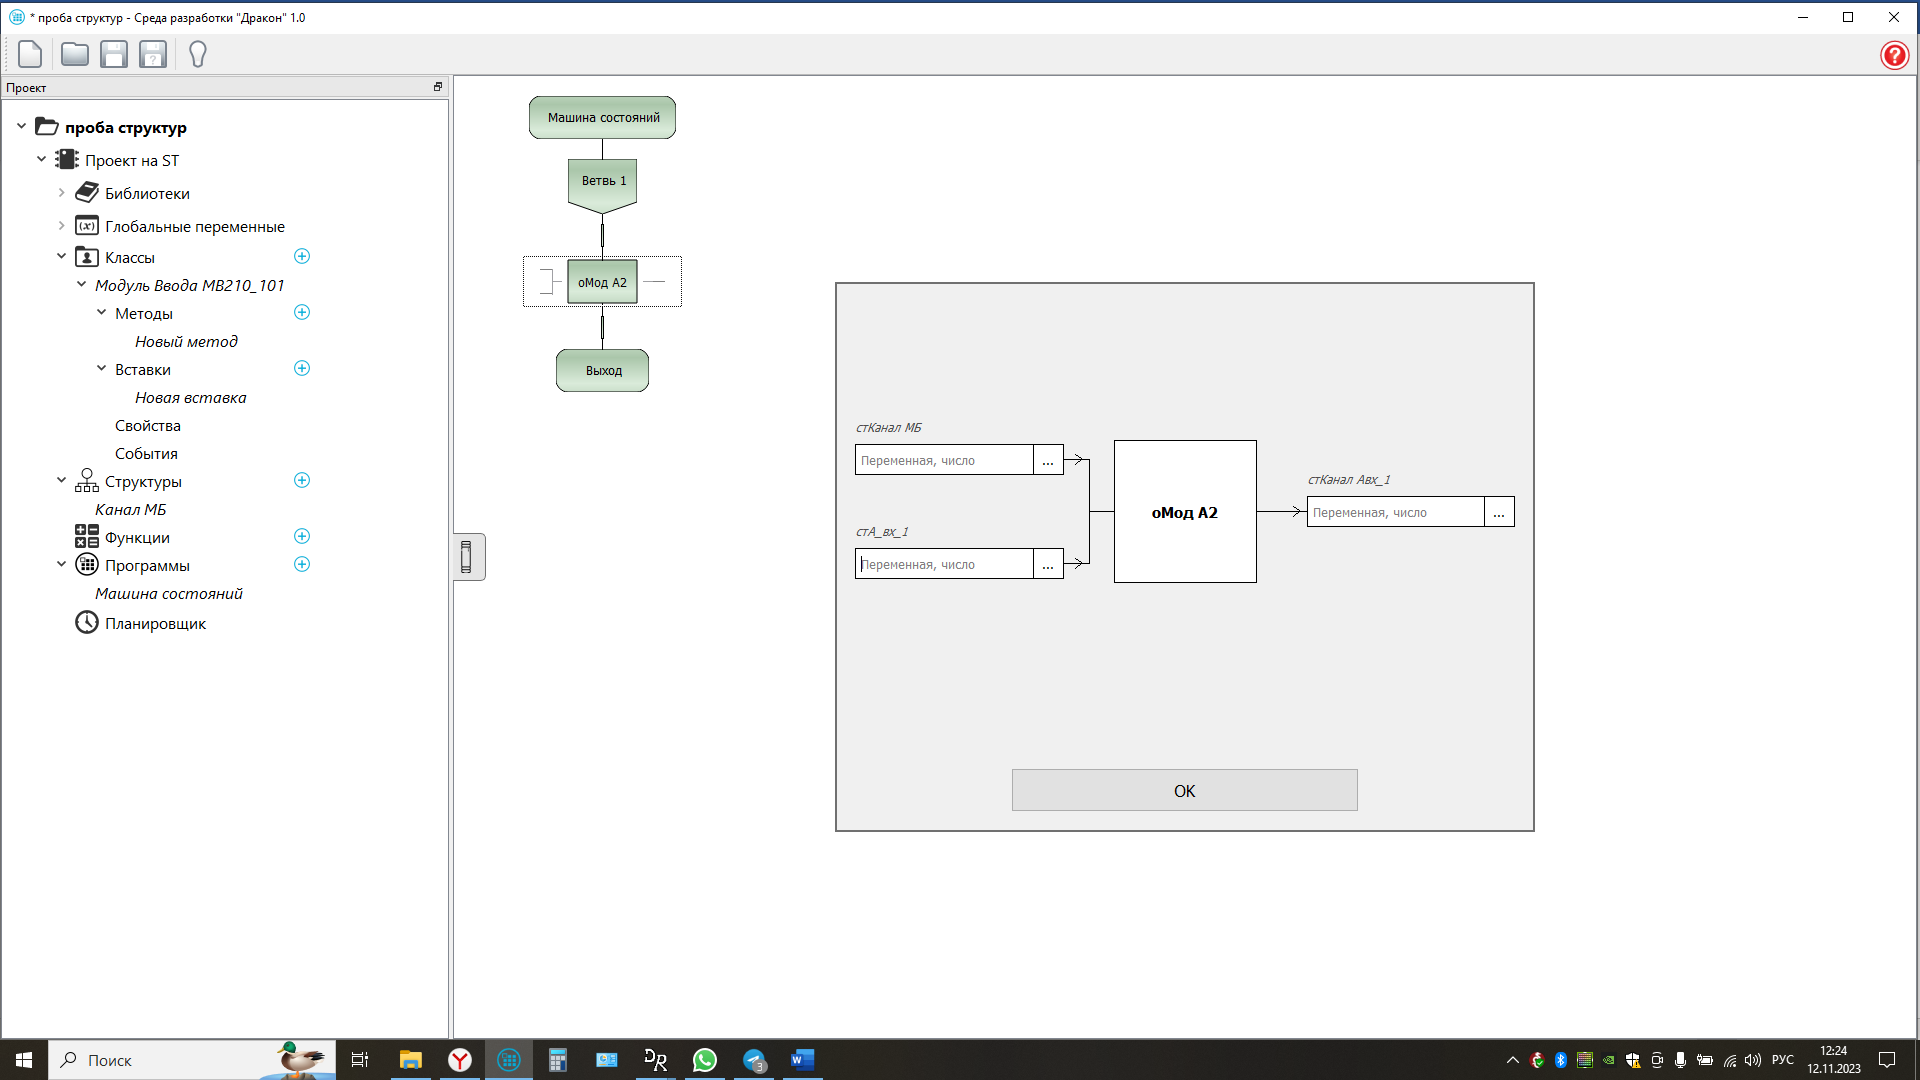
Task: Click the стА_вх_1 input field
Action: pos(944,565)
